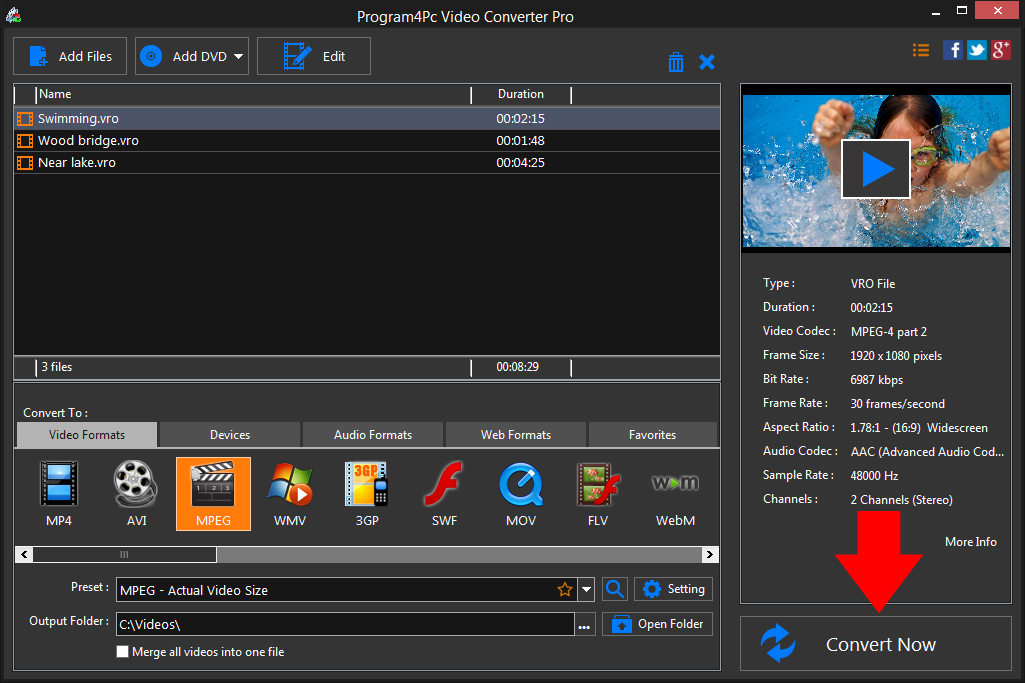Screen dimensions: 1025x683
Task: Mark preset as favorite with star
Action: click(565, 590)
